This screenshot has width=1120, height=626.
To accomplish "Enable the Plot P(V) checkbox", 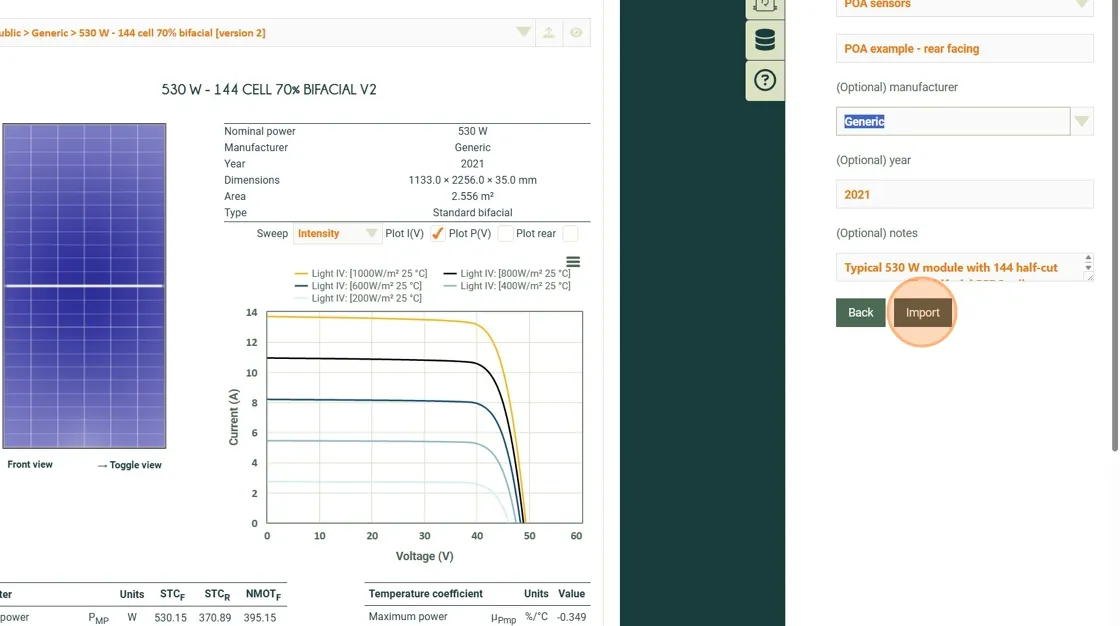I will point(505,234).
